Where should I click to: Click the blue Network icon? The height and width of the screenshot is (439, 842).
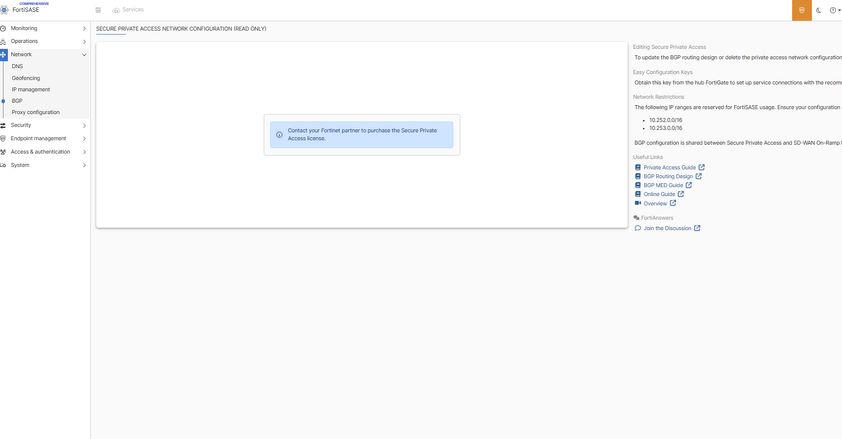coord(3,55)
